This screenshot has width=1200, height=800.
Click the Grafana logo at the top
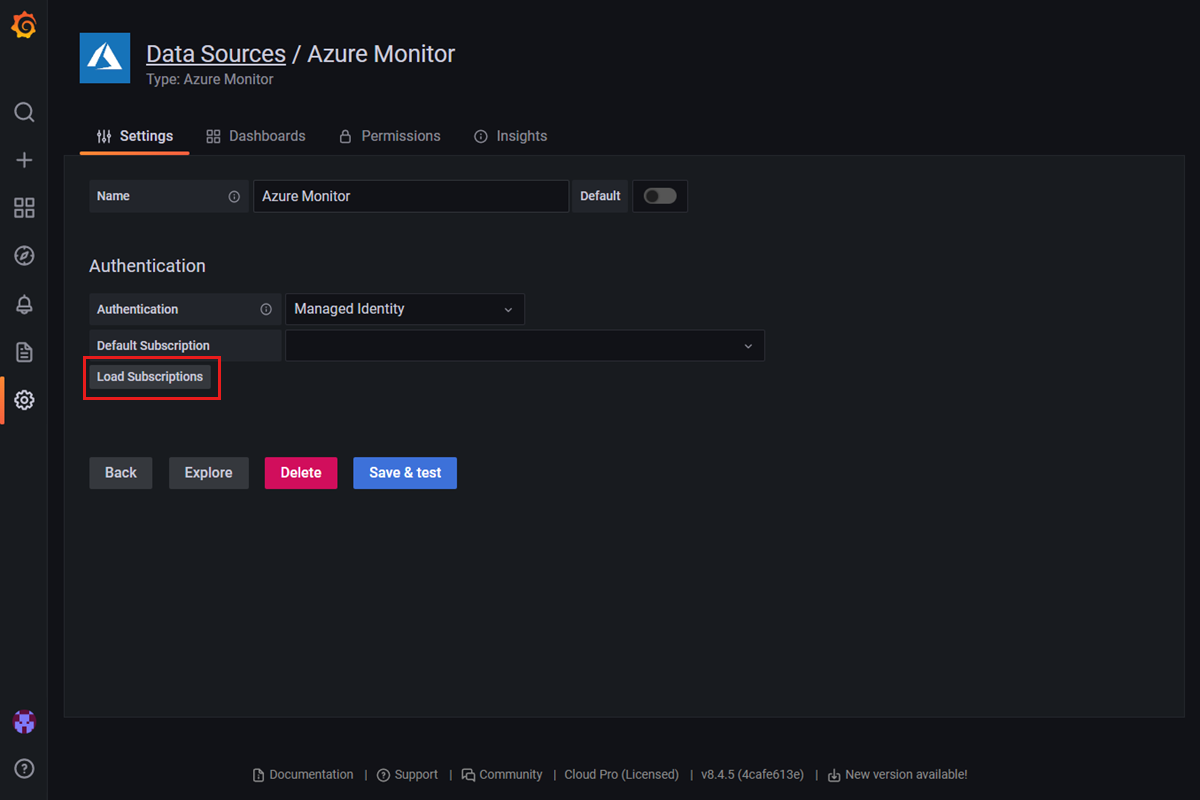point(24,24)
